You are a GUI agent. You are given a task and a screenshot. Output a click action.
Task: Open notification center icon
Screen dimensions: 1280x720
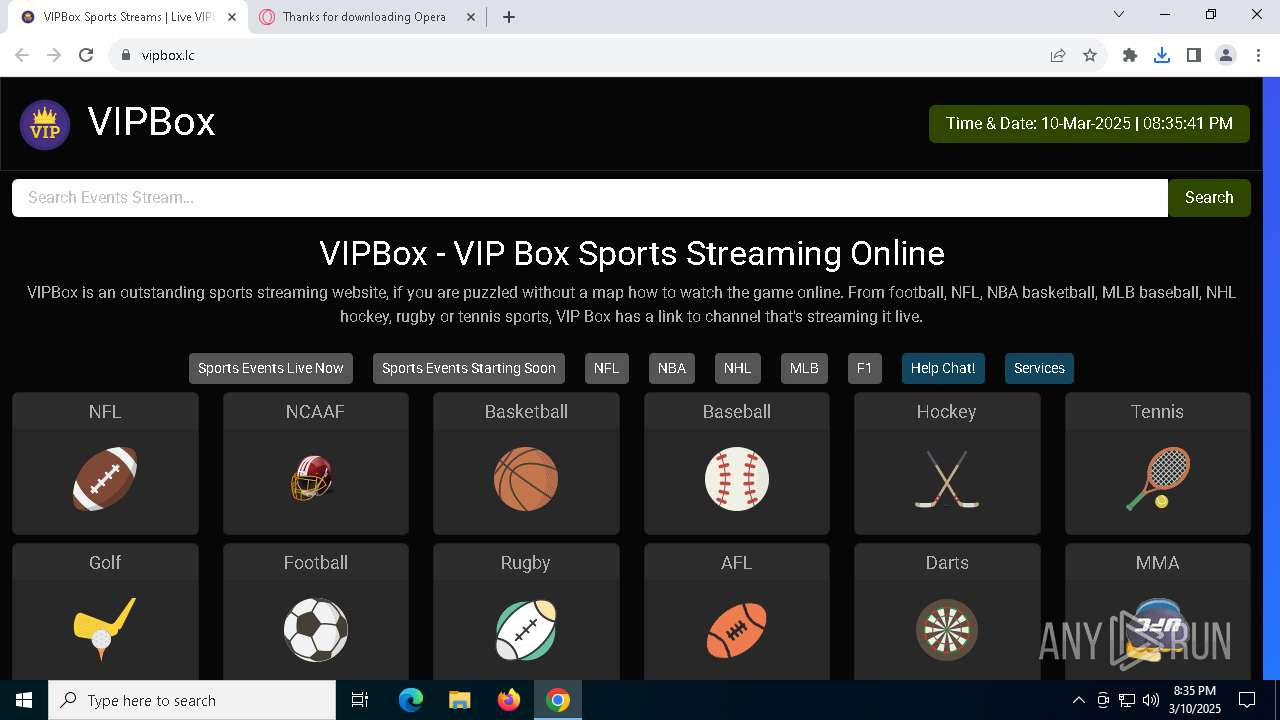coord(1247,700)
